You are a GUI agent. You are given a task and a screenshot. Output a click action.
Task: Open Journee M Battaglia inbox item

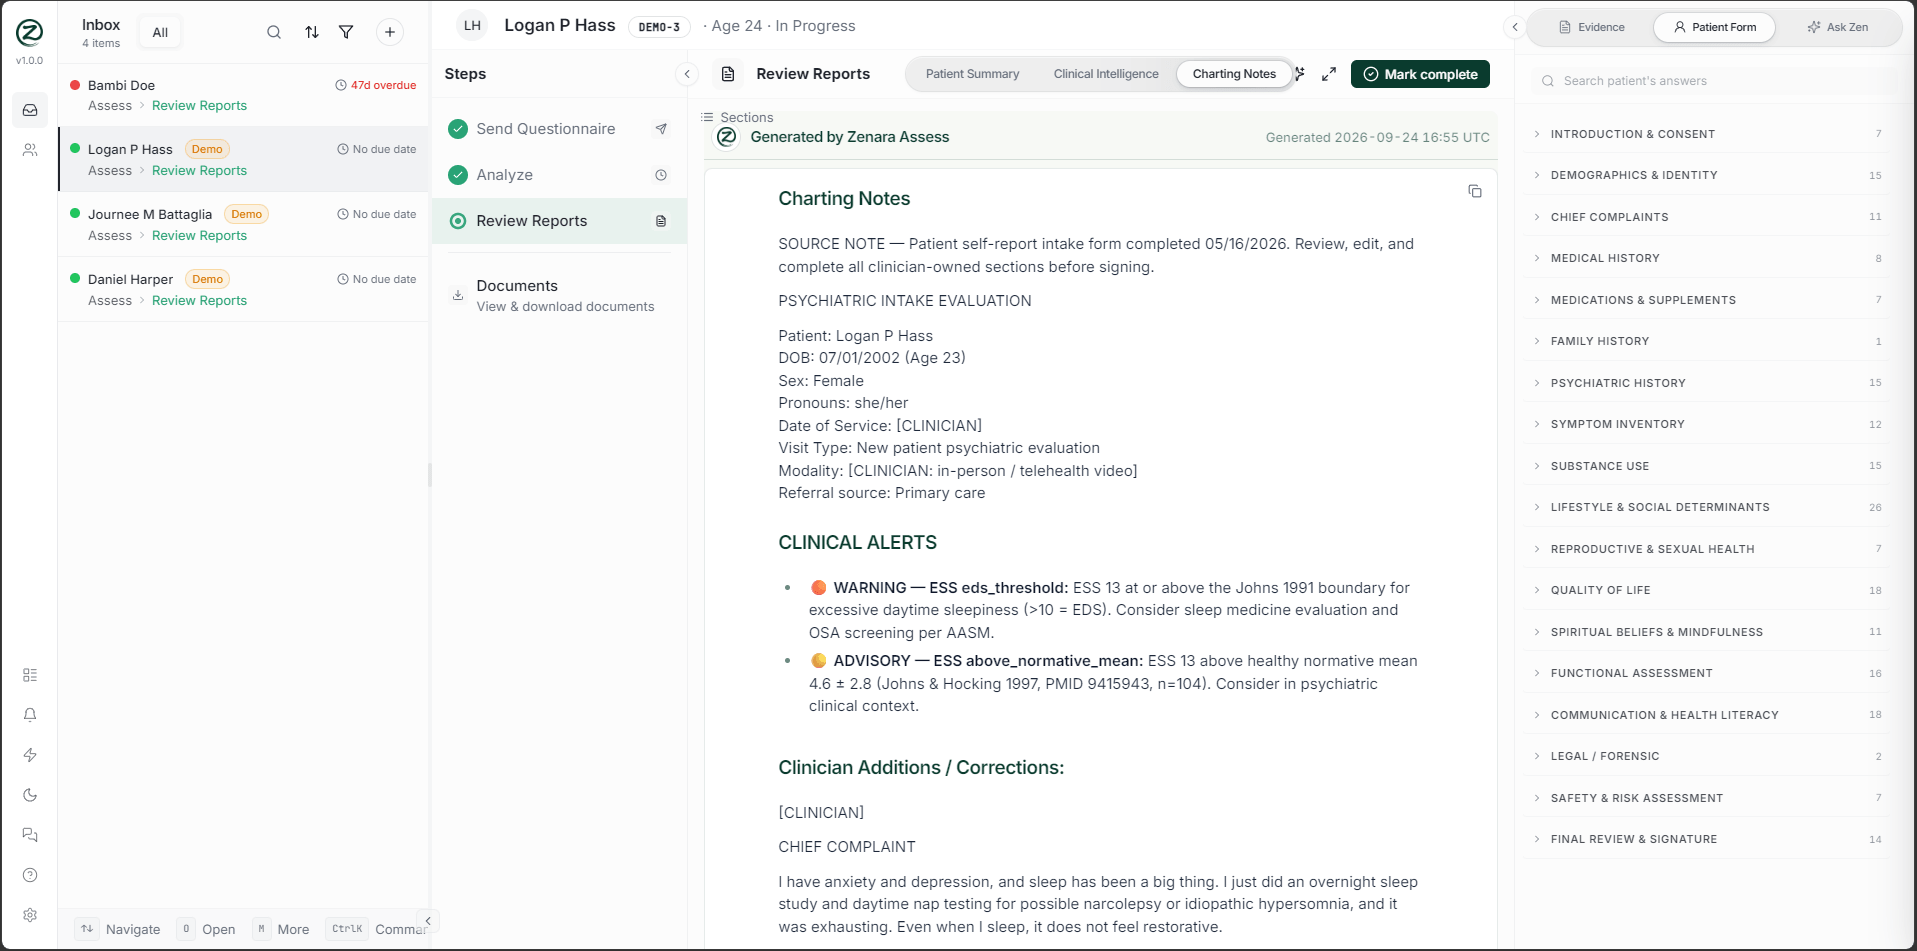pos(244,224)
